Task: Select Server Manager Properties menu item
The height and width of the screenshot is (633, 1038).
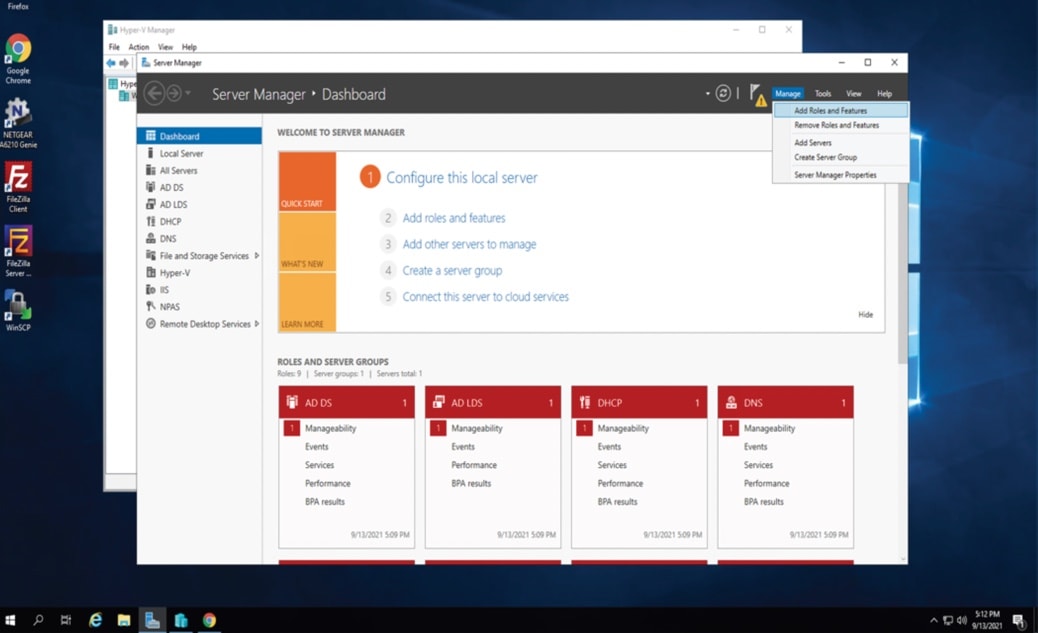Action: tap(835, 175)
